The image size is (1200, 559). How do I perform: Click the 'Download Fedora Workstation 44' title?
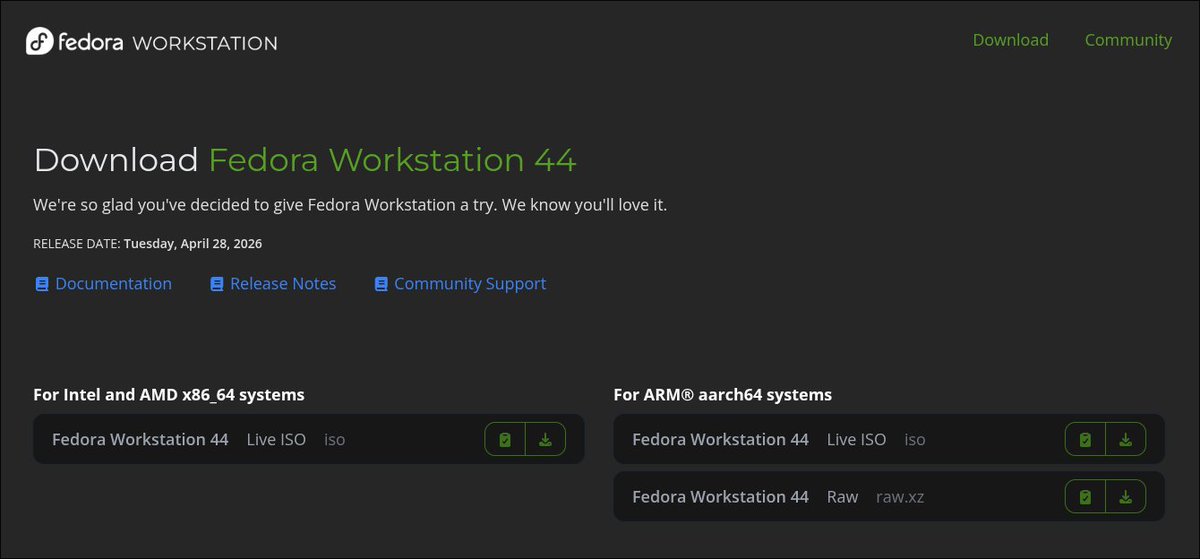pos(305,160)
